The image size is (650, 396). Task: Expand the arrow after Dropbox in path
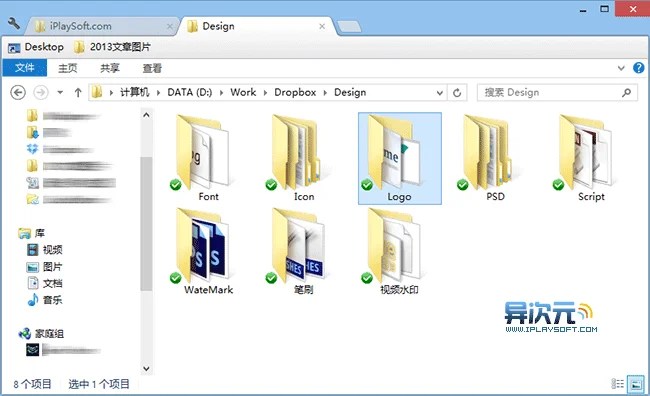pos(325,92)
